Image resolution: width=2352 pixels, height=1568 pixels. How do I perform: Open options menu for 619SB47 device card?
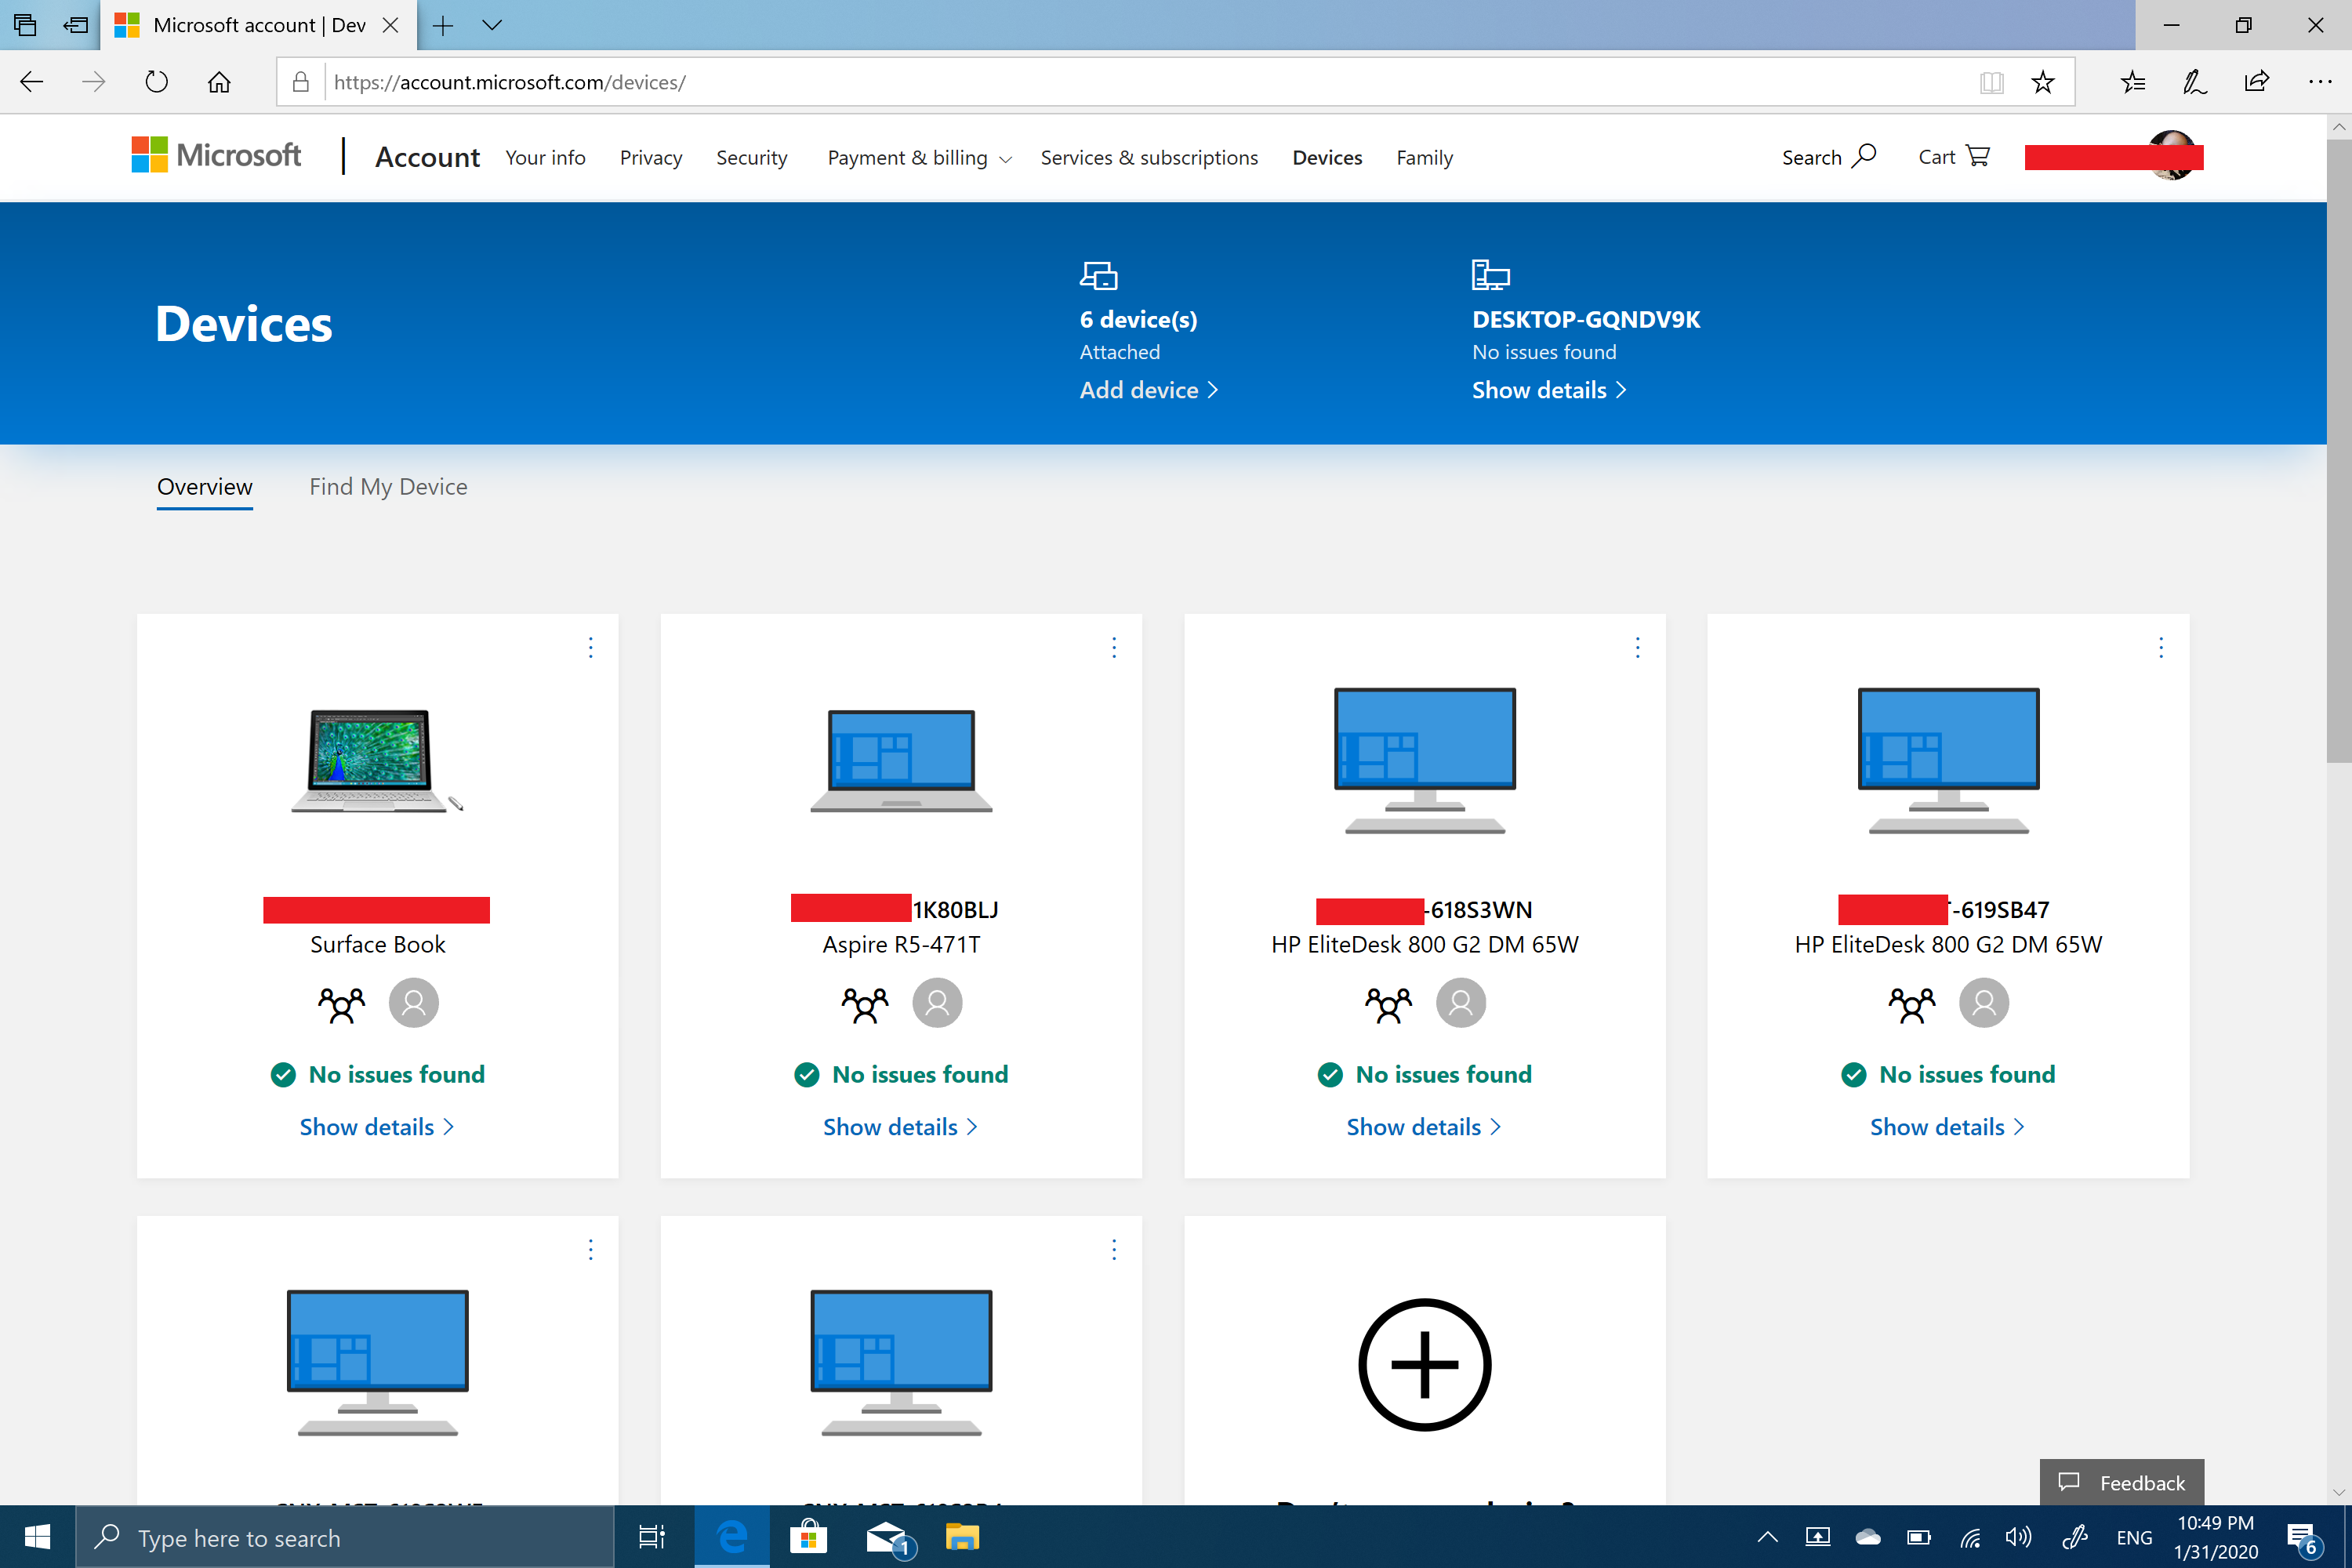point(2161,648)
